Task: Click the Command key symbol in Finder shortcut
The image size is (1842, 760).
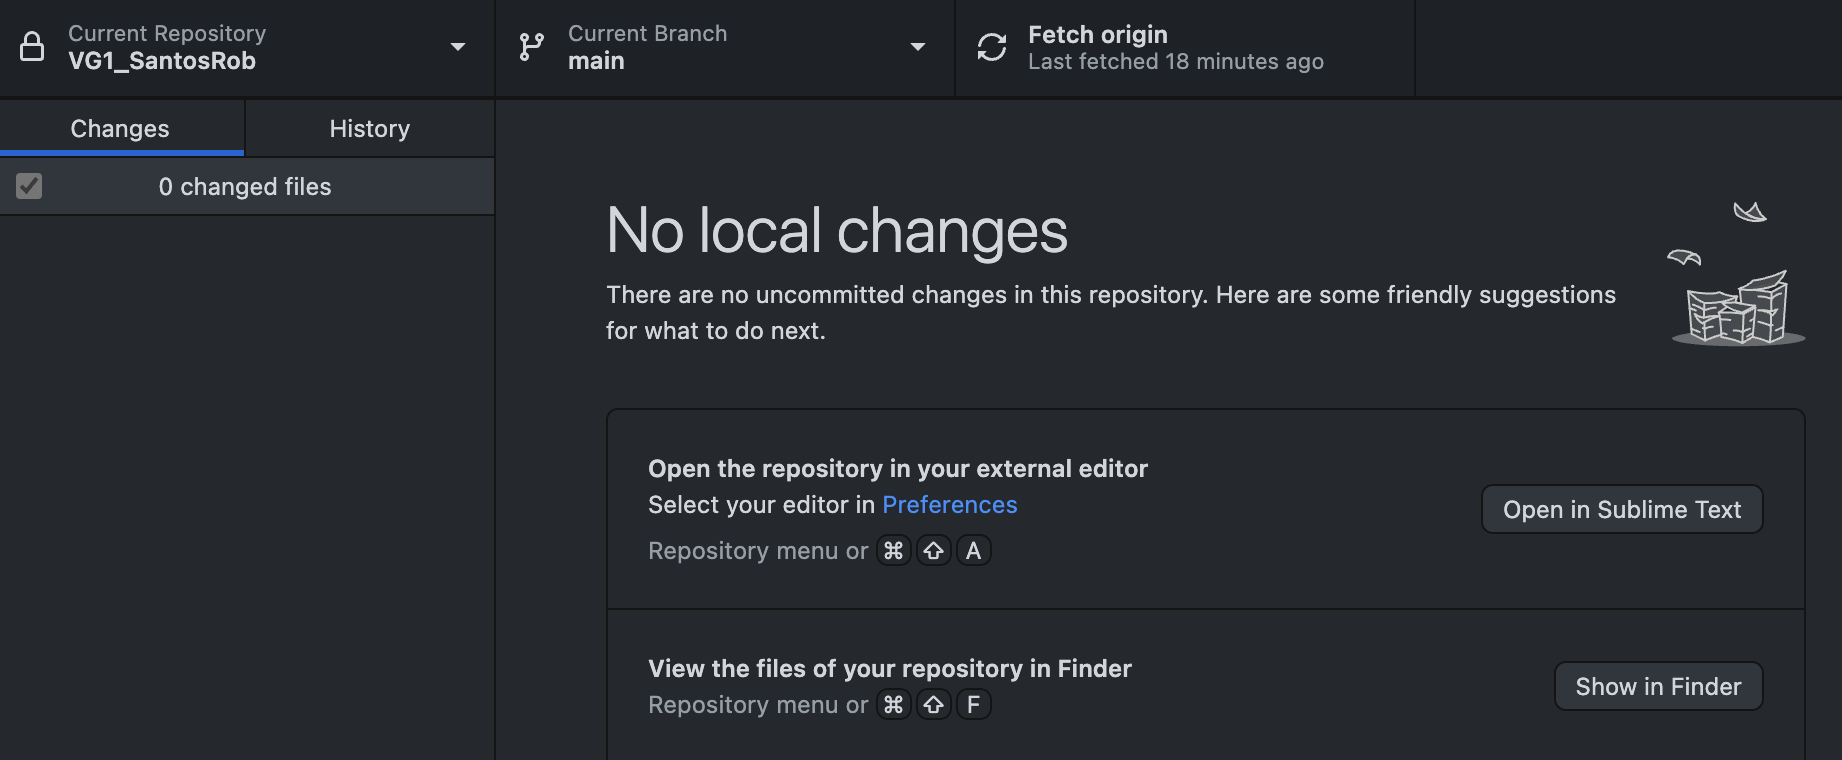Action: click(x=893, y=705)
